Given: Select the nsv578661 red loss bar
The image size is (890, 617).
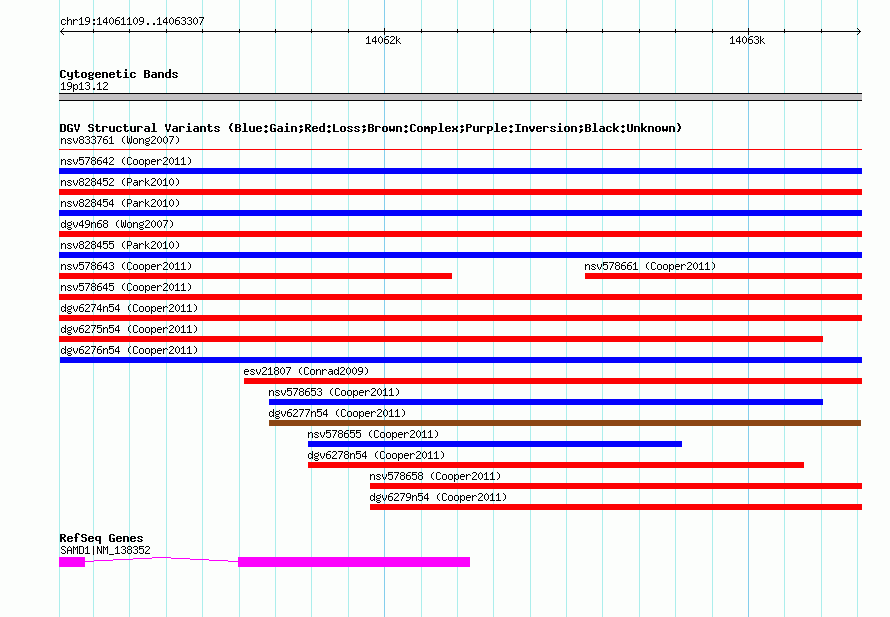Looking at the screenshot, I should (723, 276).
